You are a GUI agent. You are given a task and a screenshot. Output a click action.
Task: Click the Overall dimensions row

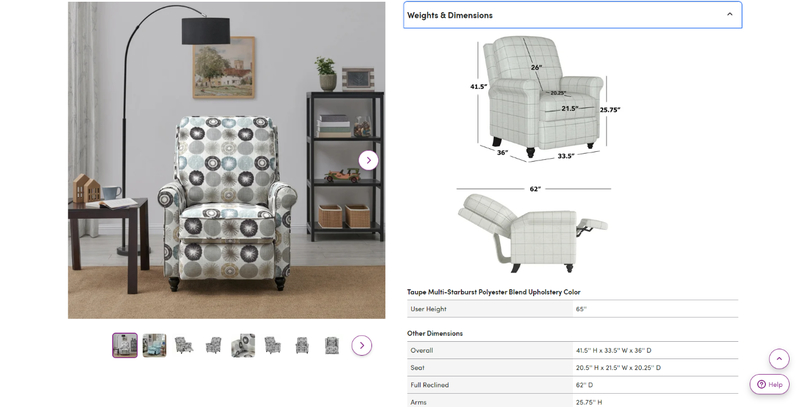click(572, 350)
